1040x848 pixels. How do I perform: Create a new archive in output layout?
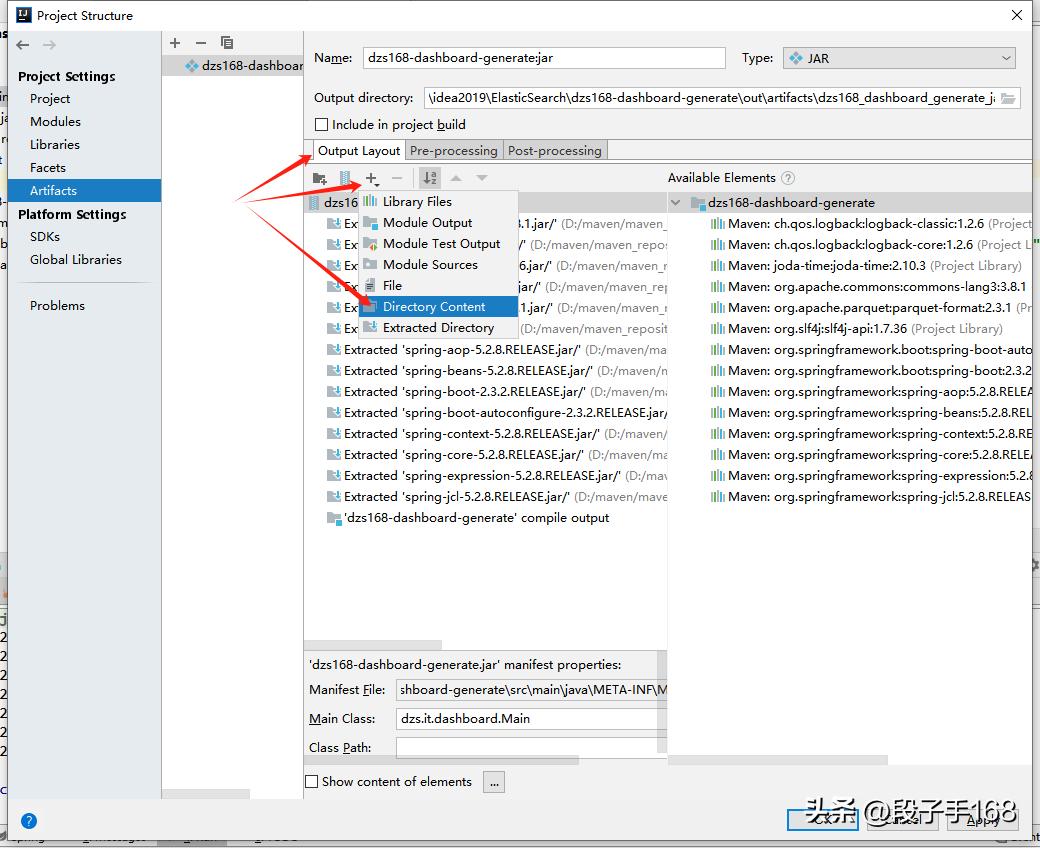click(x=345, y=178)
